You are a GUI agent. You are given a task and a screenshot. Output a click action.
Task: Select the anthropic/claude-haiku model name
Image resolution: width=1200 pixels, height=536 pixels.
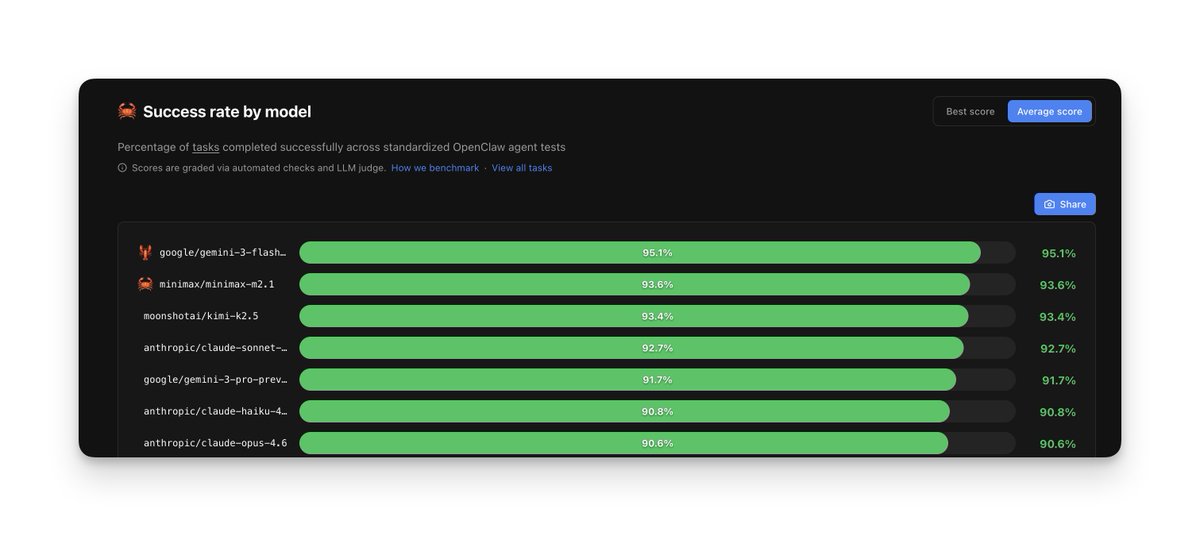[215, 411]
